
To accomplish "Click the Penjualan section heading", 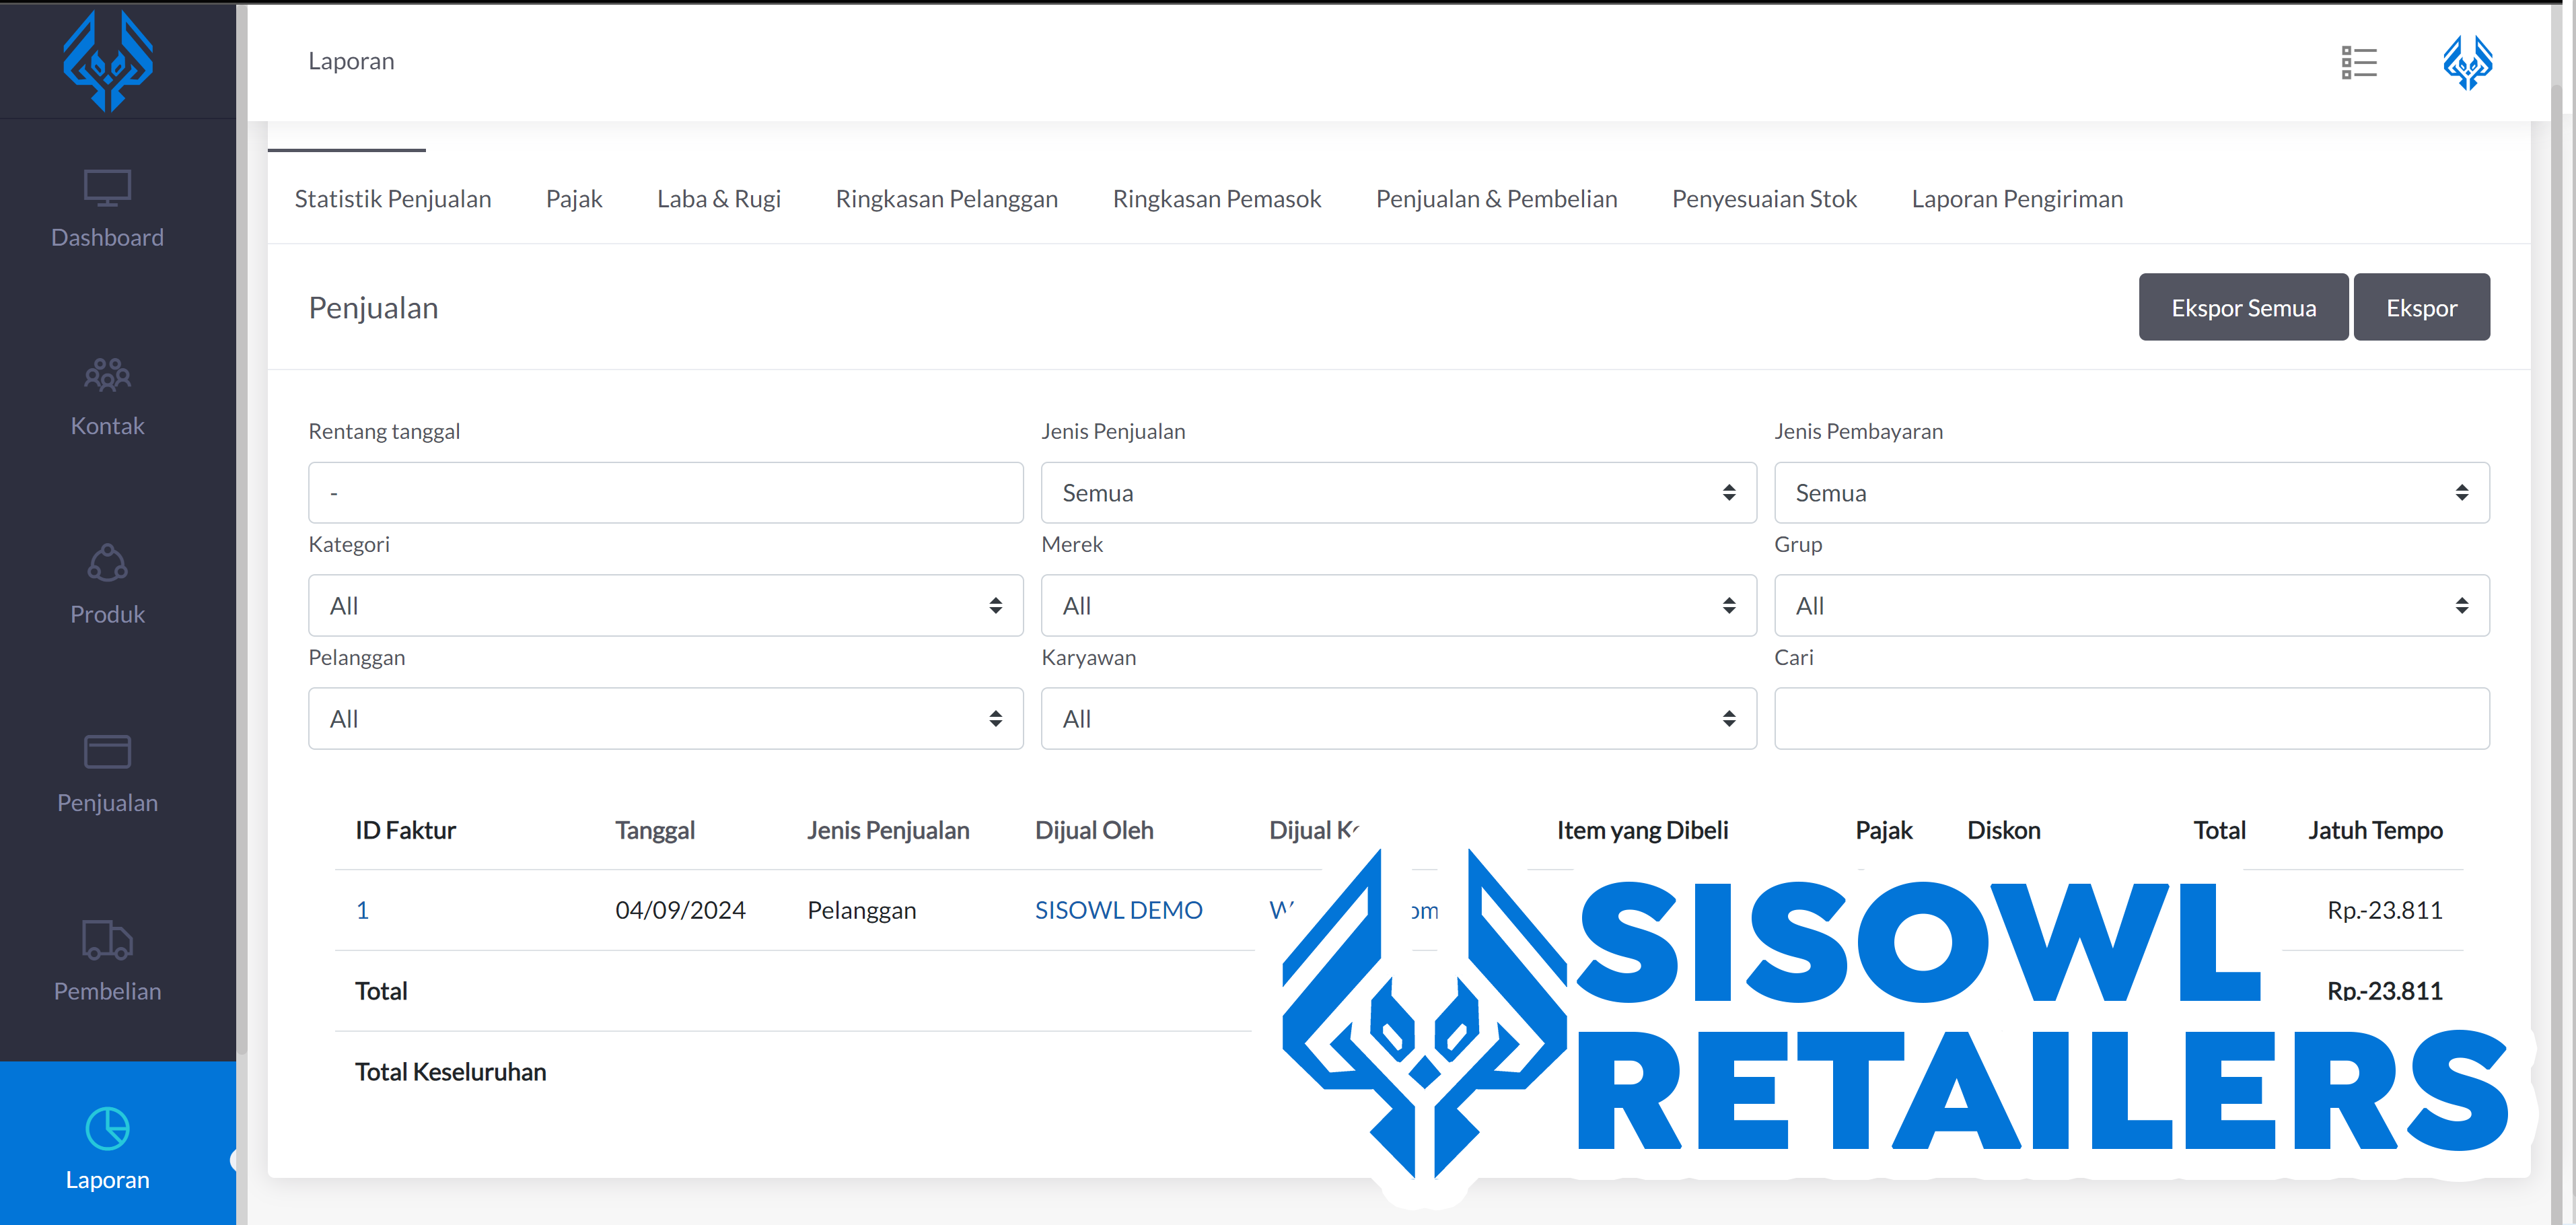I will point(373,307).
